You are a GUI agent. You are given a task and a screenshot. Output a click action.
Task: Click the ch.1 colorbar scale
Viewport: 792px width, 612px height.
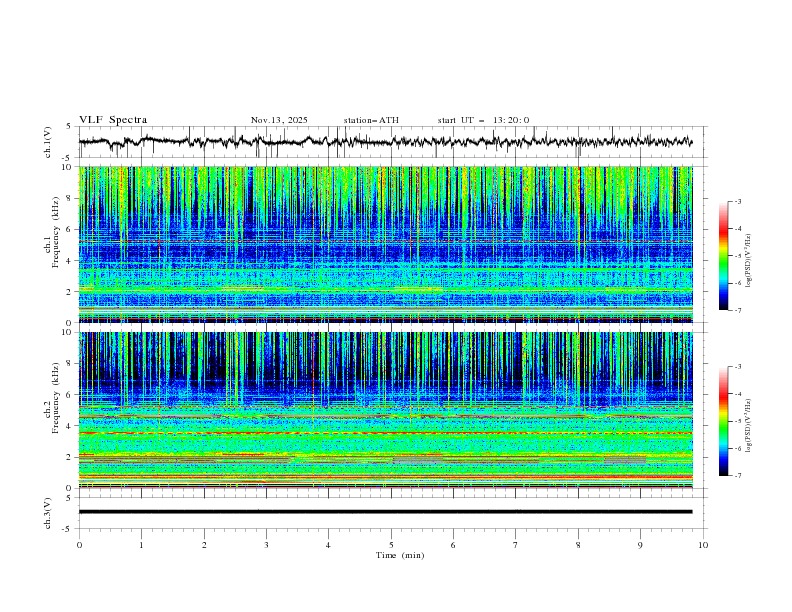coord(723,256)
